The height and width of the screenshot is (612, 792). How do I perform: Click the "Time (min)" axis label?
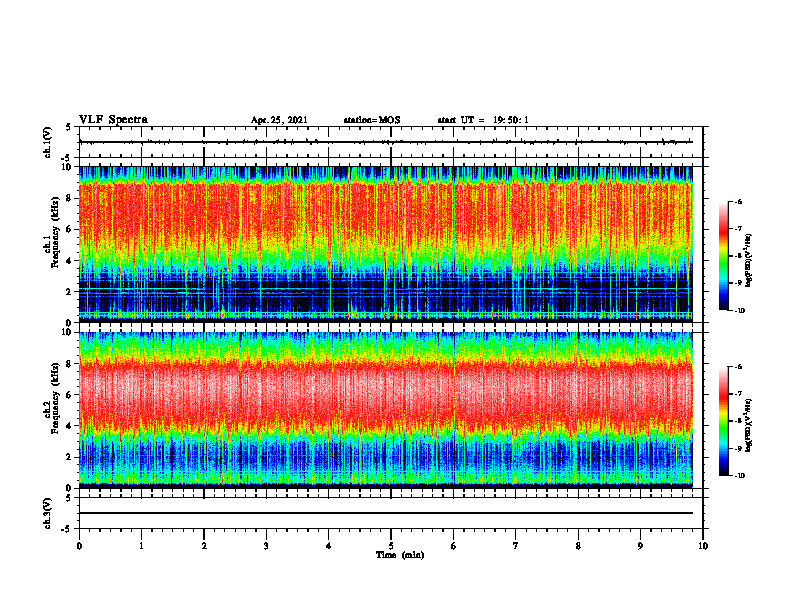(400, 555)
